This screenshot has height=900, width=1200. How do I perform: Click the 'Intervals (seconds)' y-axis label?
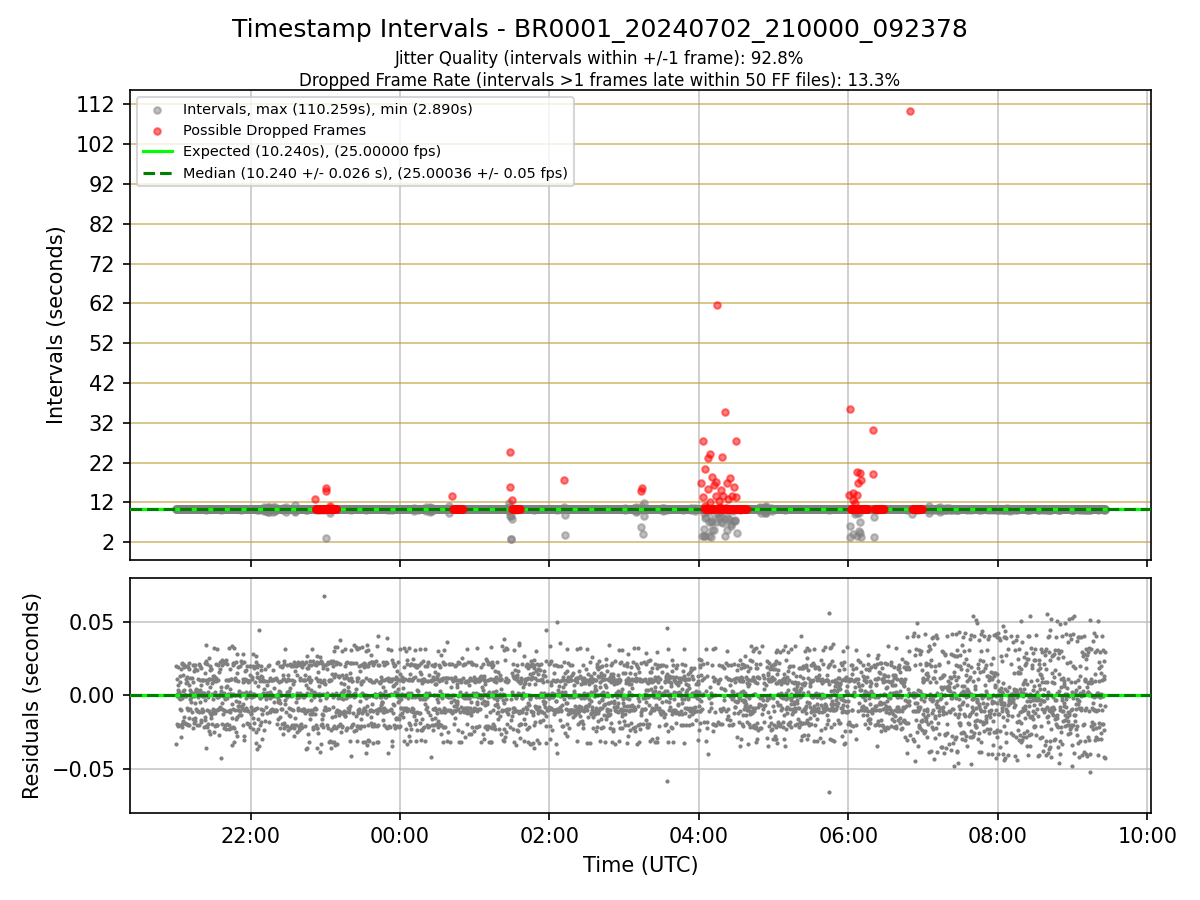pos(56,325)
